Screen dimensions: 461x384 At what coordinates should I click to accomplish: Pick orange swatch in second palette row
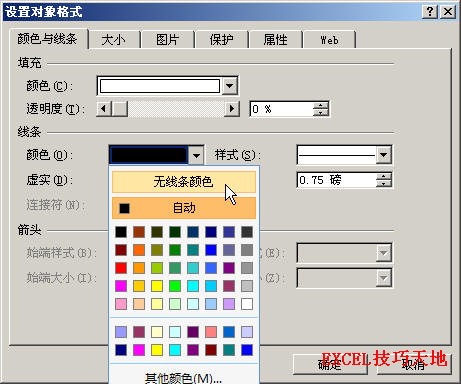[x=139, y=250]
